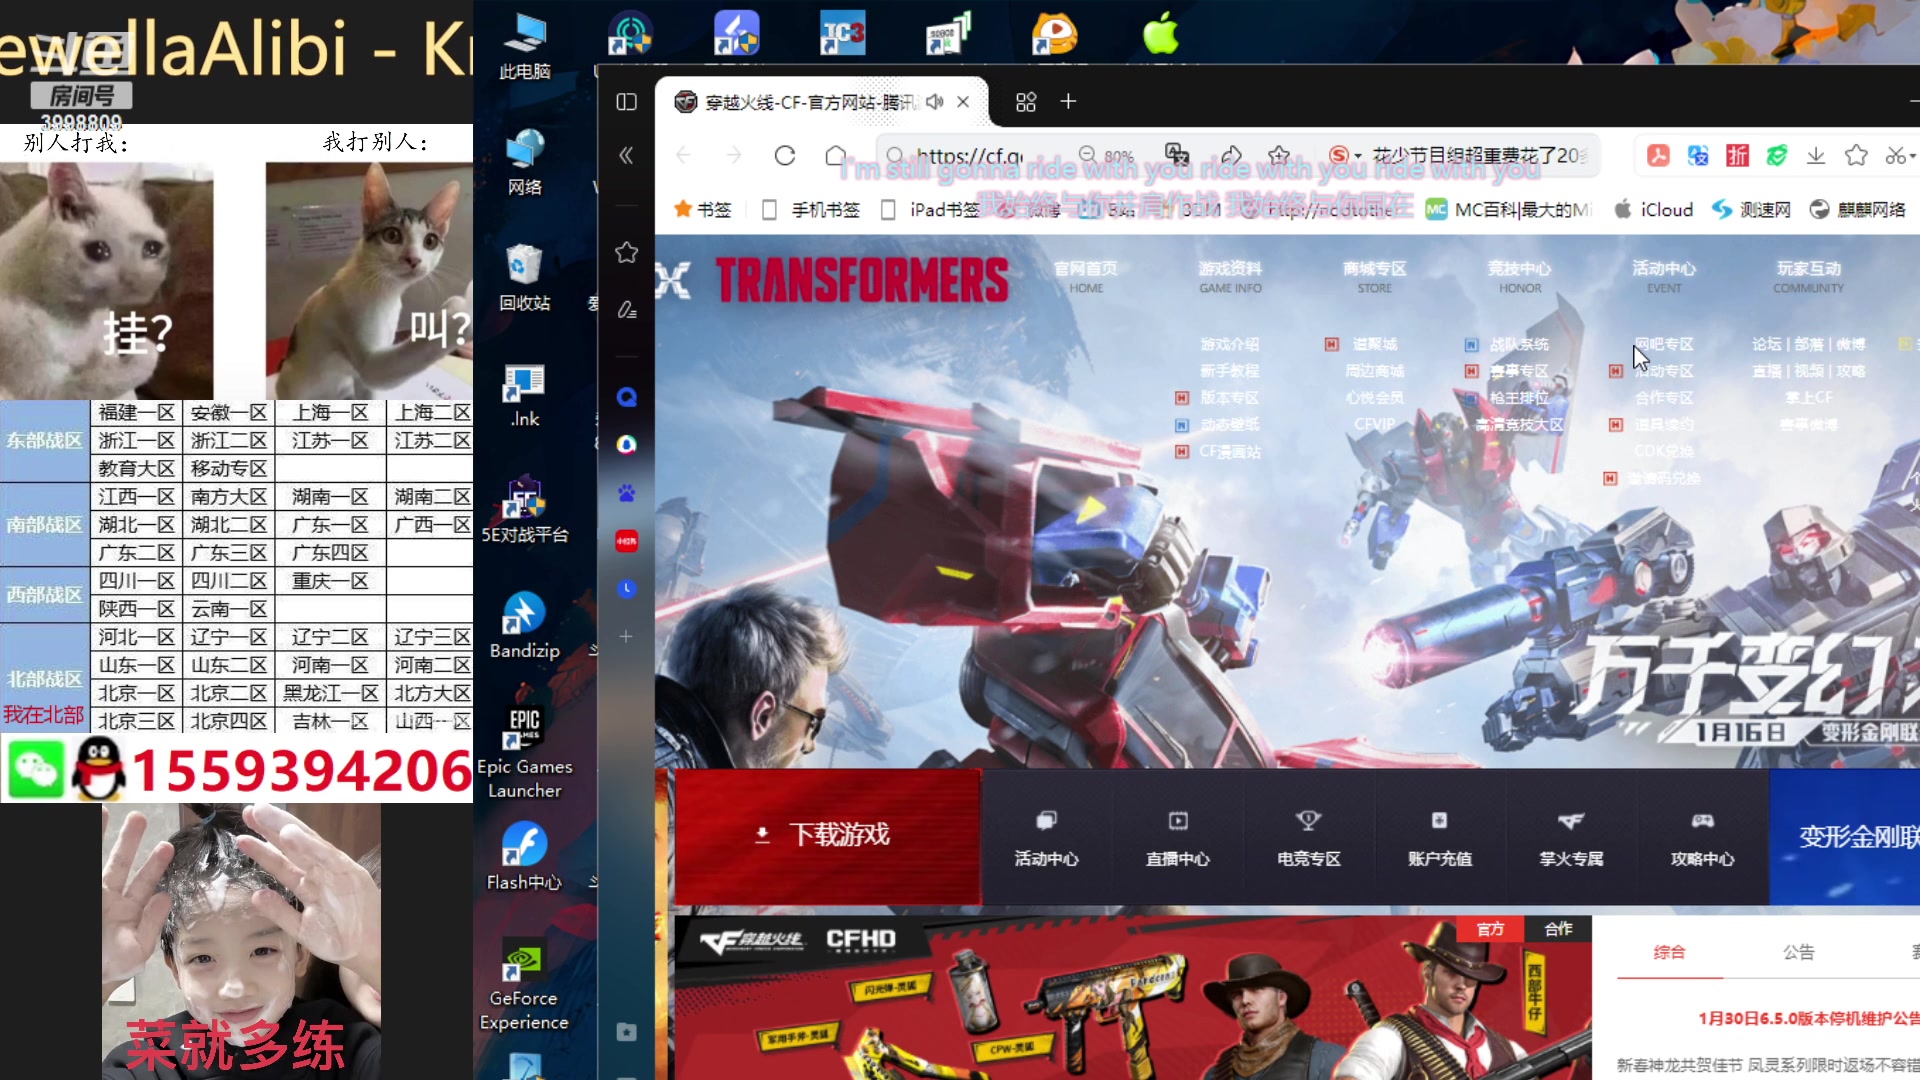Open the GeForce Experience shortcut
1920x1080 pixels.
tap(524, 985)
